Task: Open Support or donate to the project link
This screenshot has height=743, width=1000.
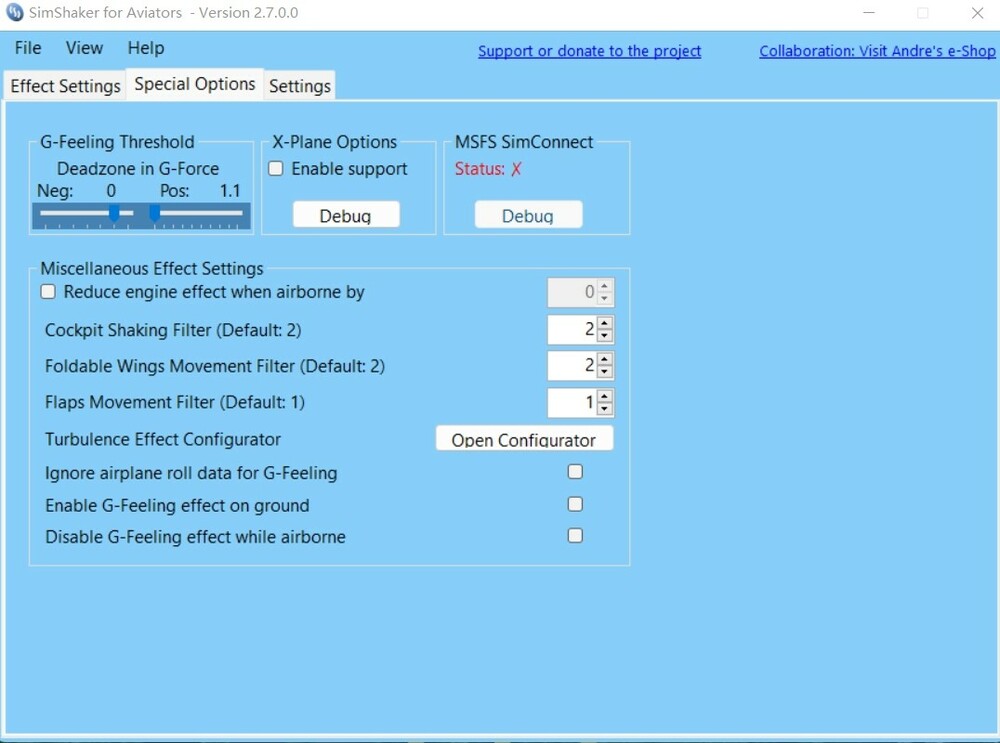Action: click(589, 51)
